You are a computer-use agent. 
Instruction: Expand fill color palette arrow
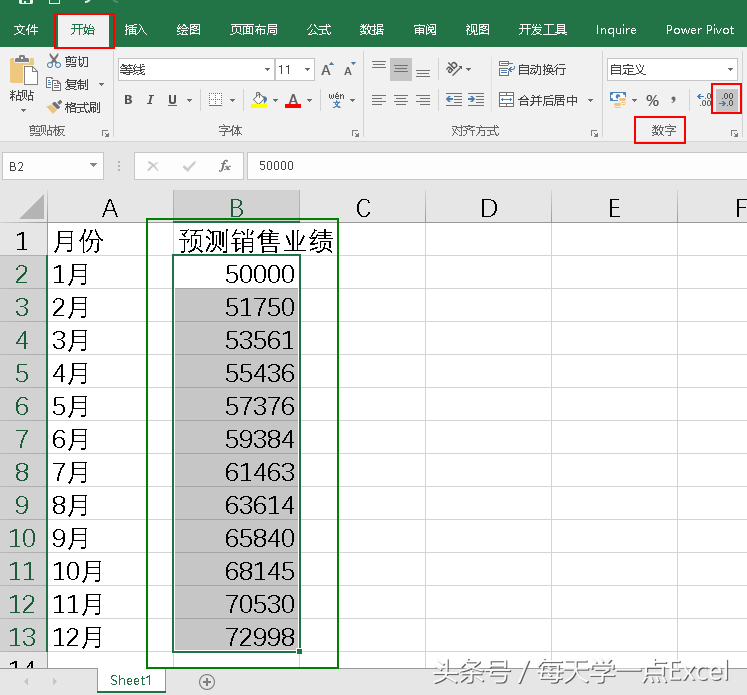275,100
